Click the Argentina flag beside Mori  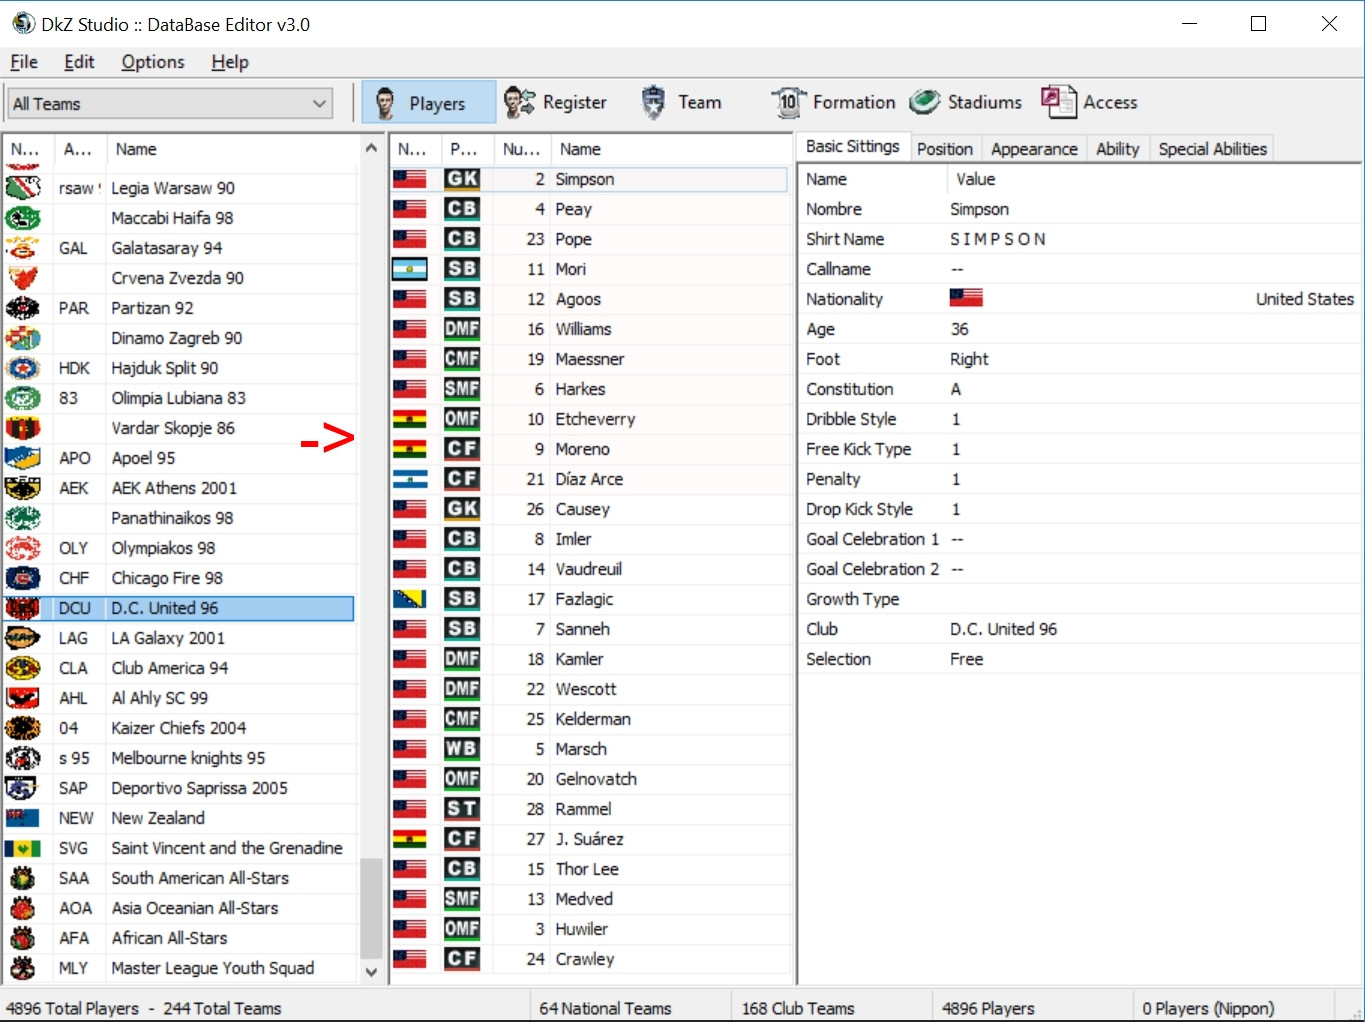tap(410, 269)
